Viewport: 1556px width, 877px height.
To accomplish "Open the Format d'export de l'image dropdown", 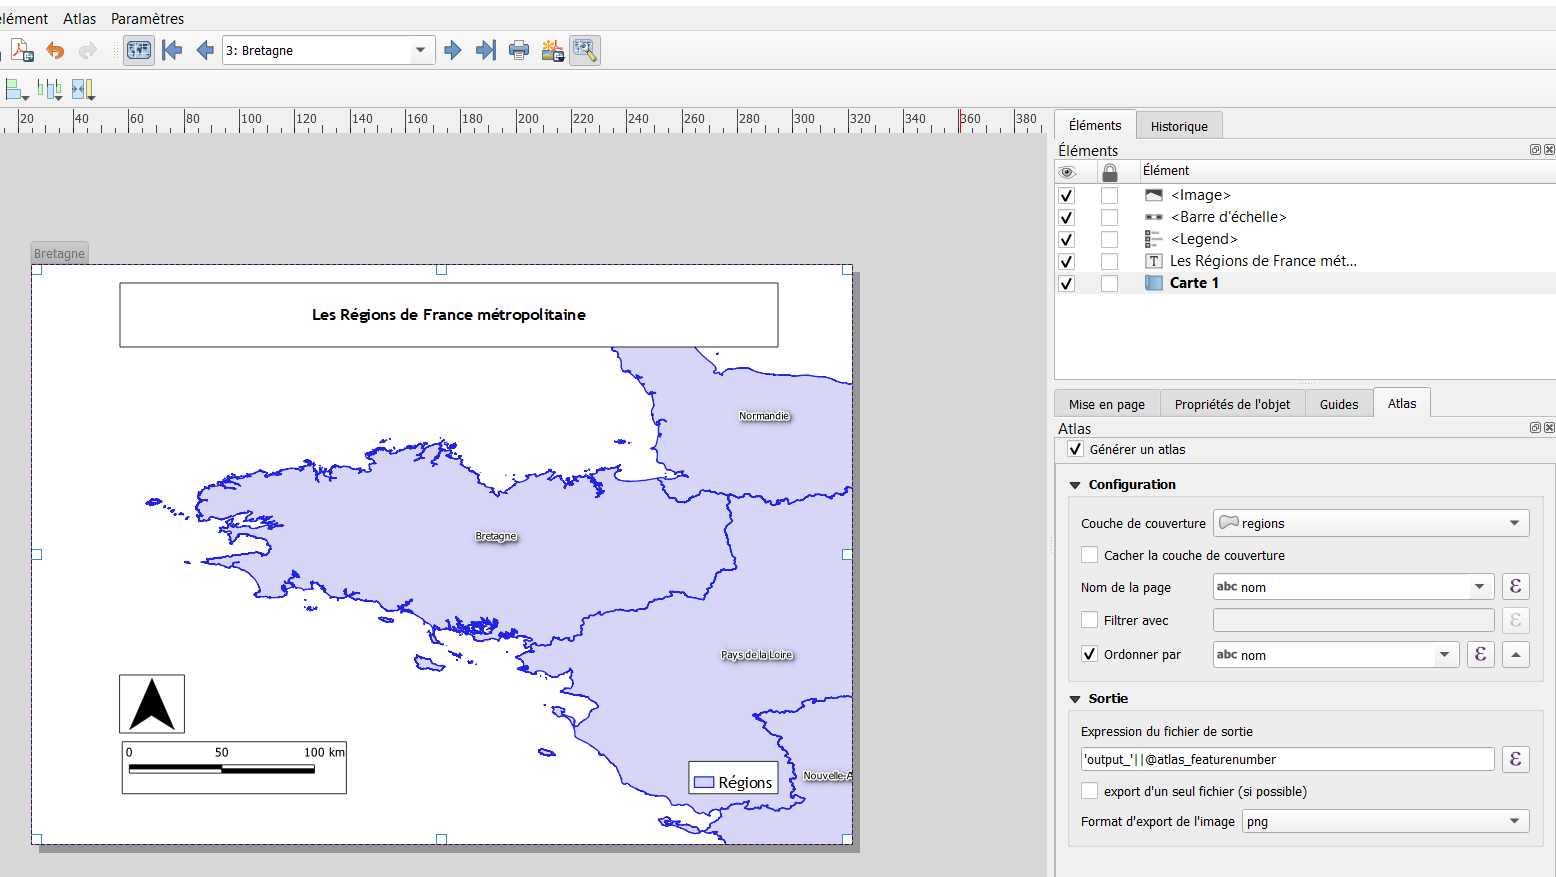I will click(x=1385, y=821).
